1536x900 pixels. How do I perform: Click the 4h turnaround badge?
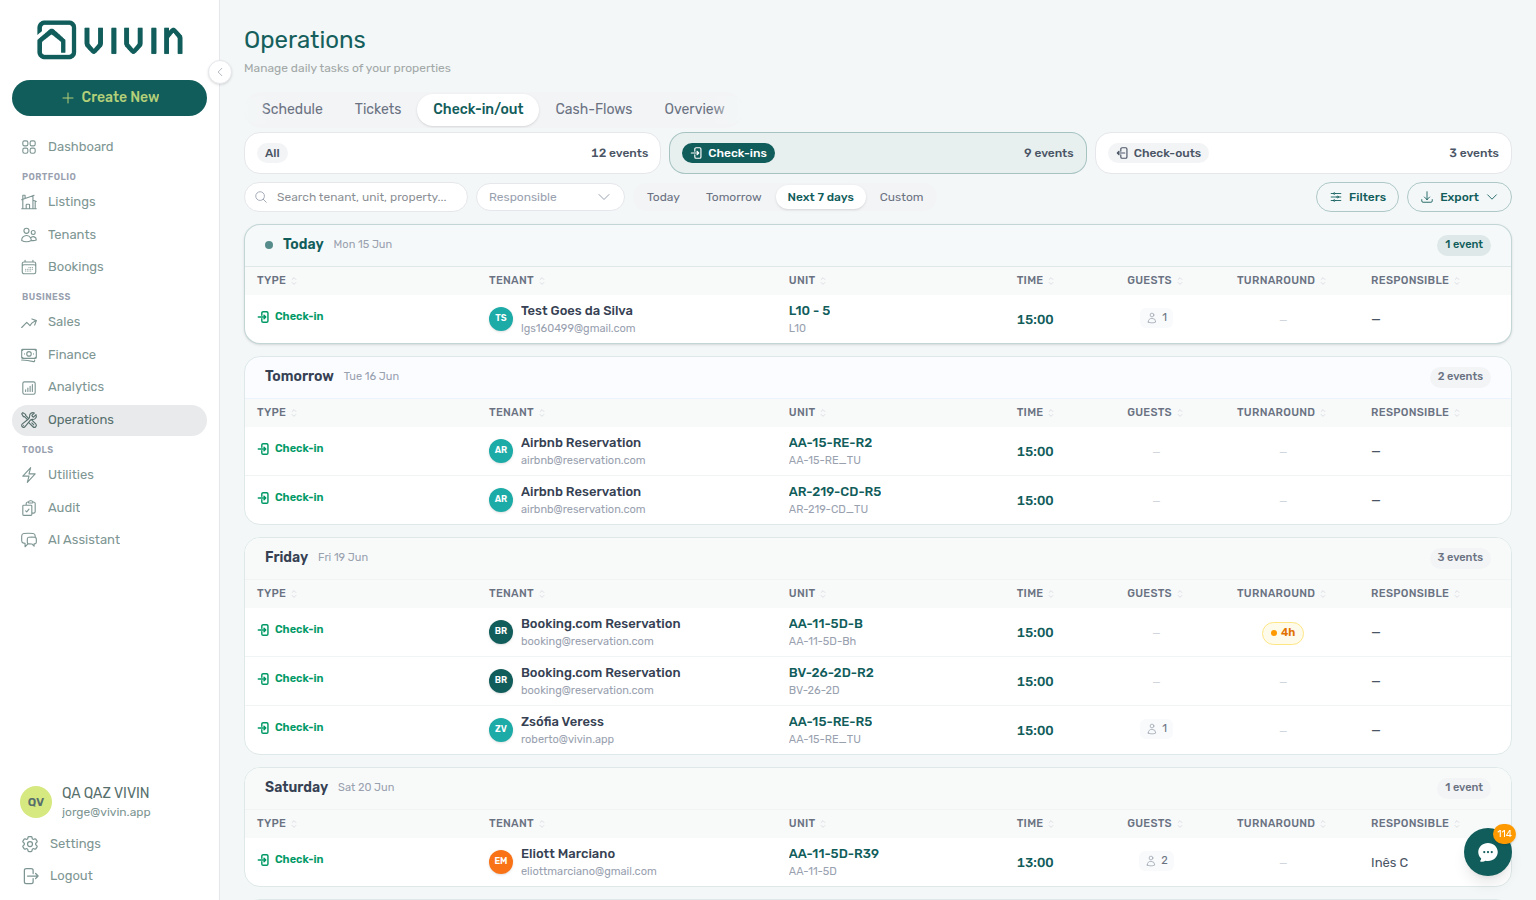(x=1283, y=633)
